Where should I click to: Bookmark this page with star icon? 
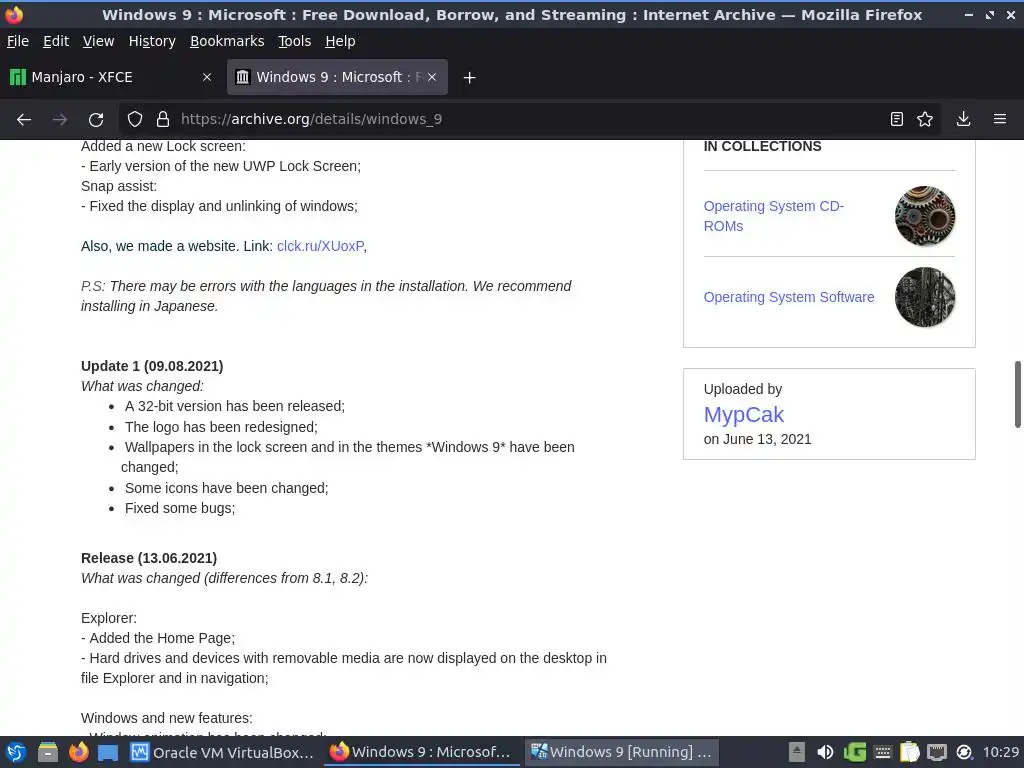(925, 120)
